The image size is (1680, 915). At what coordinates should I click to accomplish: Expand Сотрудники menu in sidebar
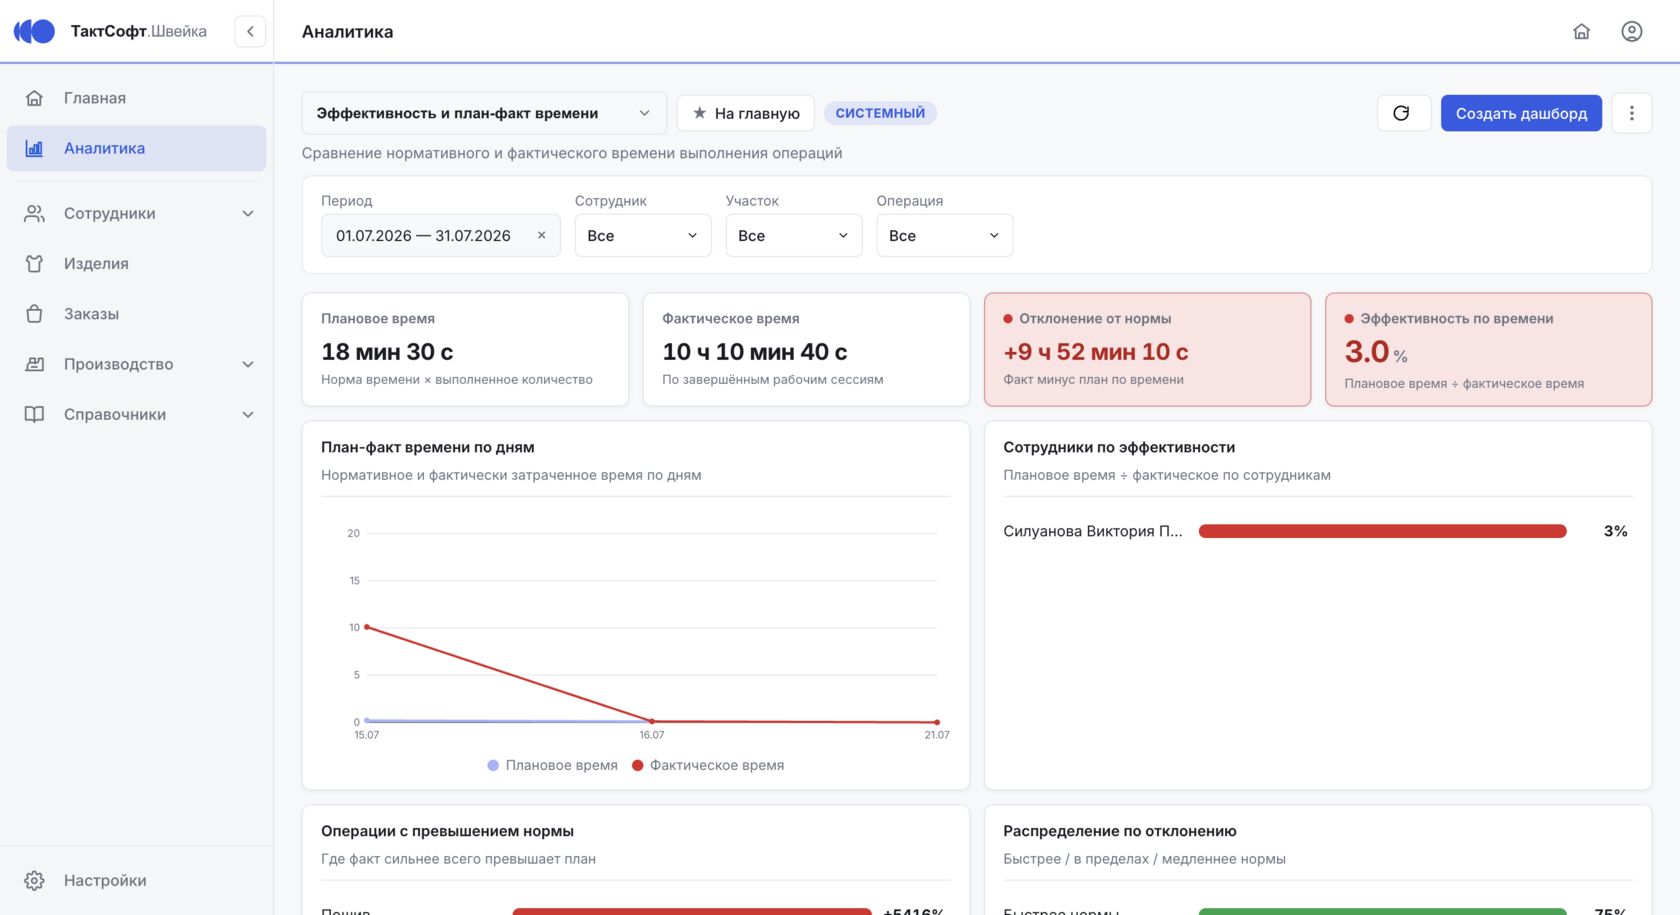tap(137, 213)
